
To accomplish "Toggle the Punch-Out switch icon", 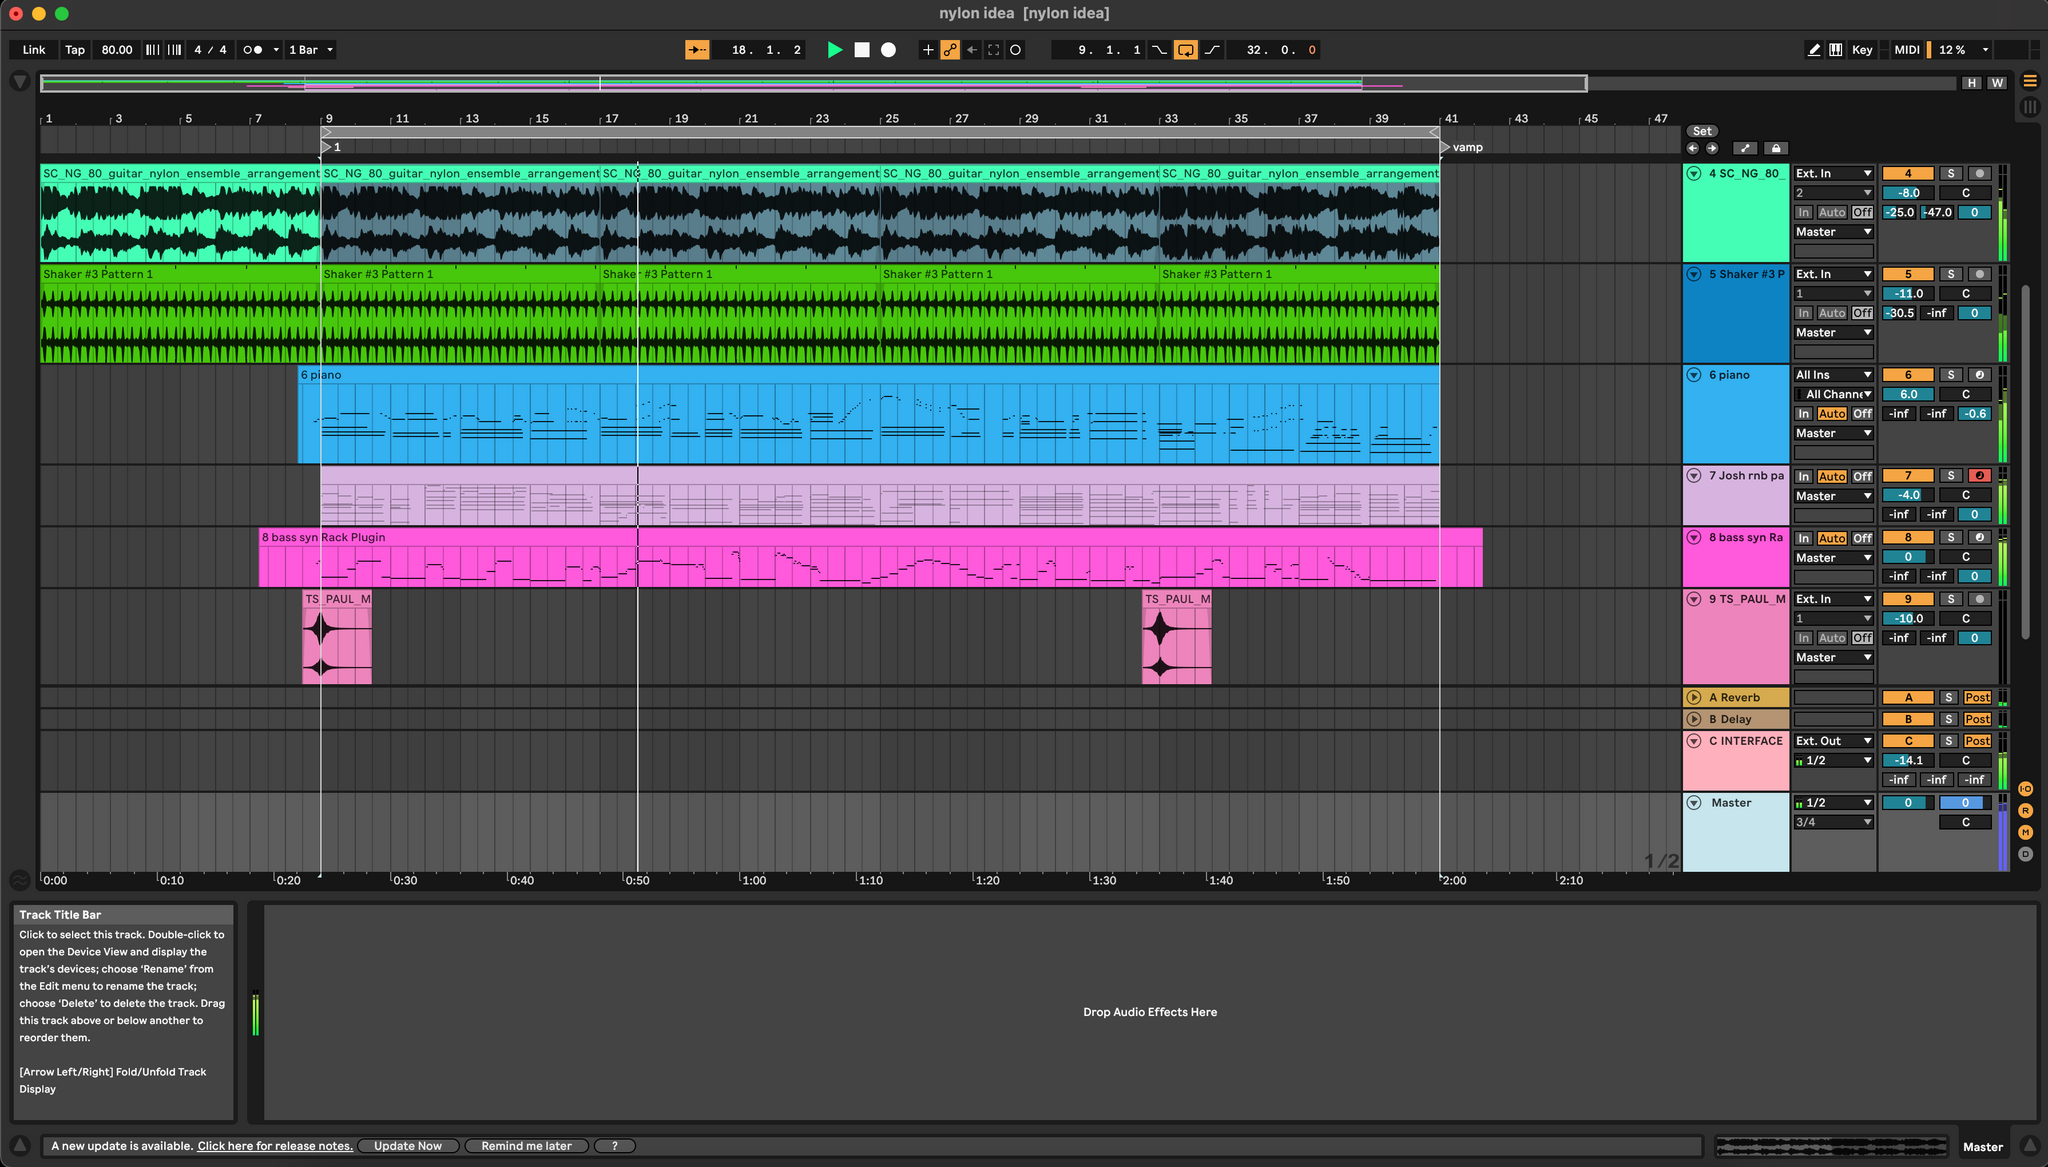I will pyautogui.click(x=1212, y=50).
